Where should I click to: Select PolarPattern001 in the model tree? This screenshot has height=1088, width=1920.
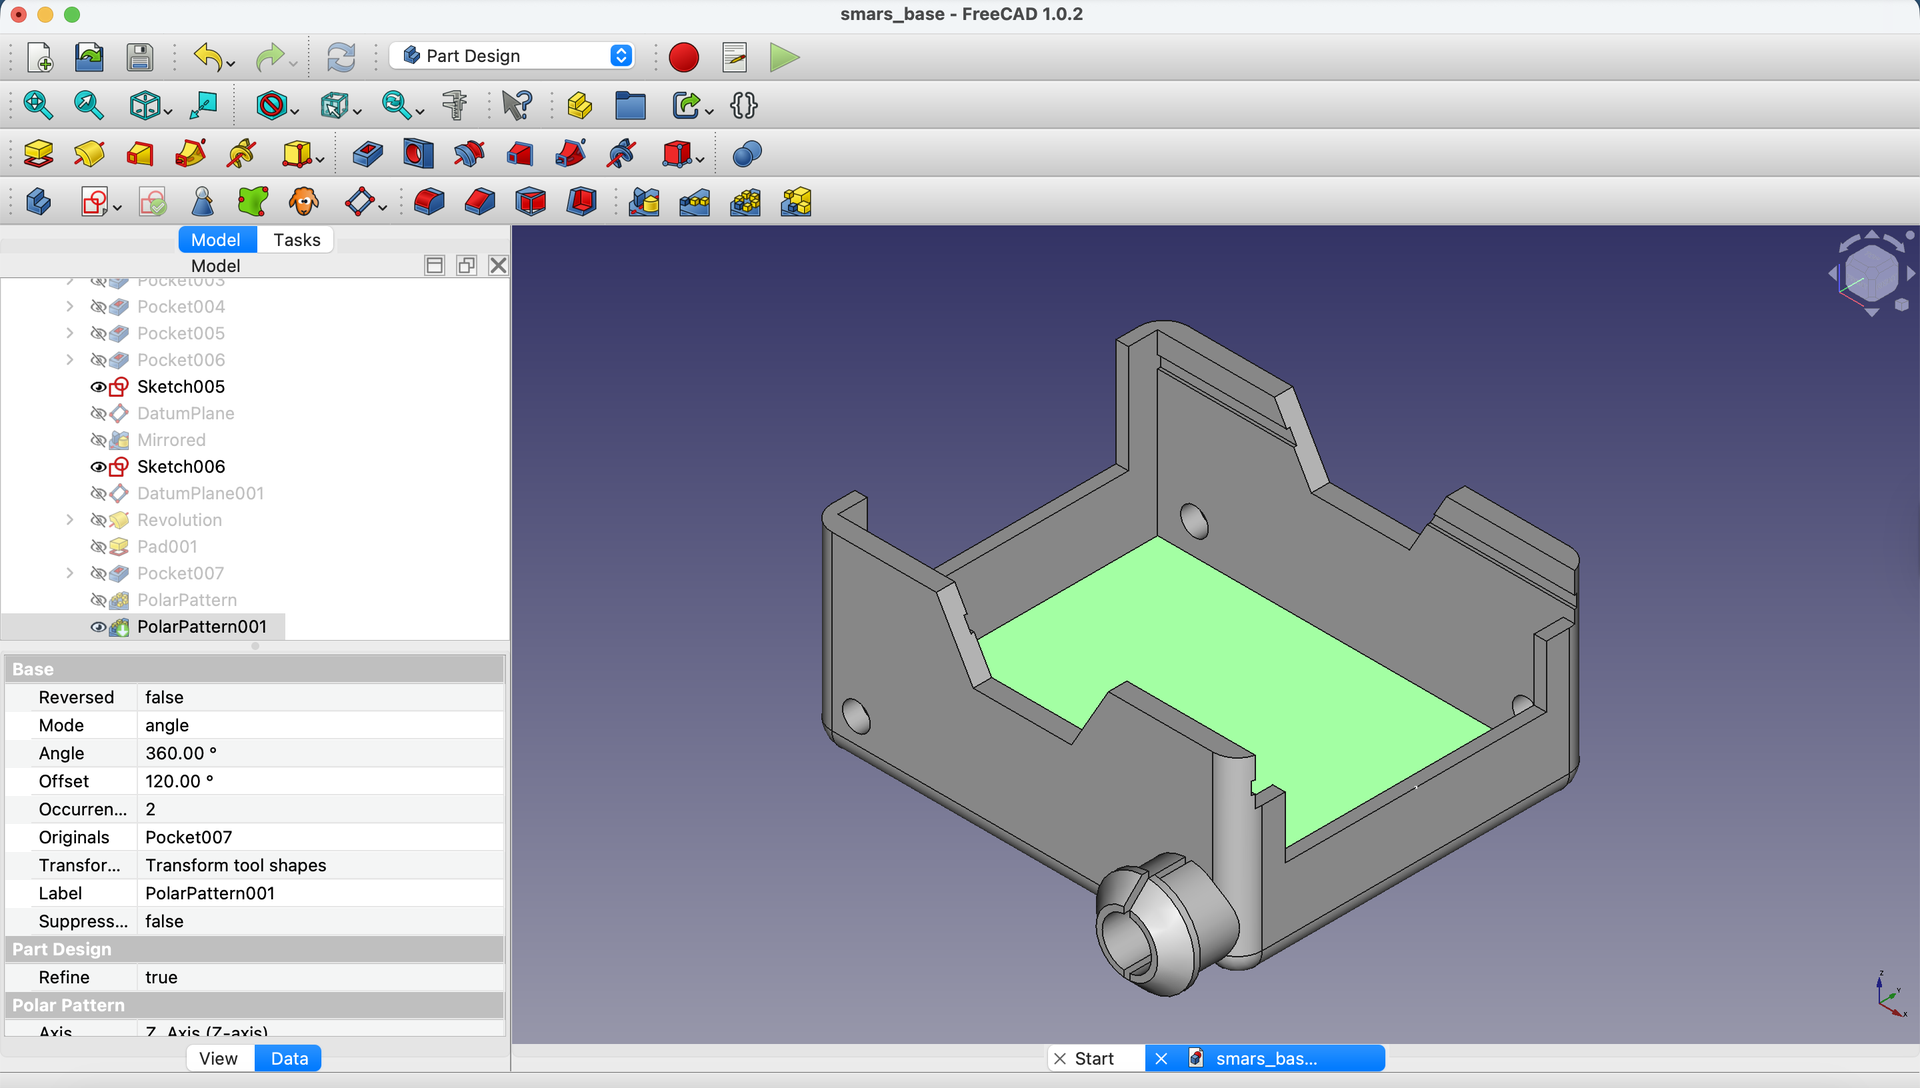click(x=201, y=627)
